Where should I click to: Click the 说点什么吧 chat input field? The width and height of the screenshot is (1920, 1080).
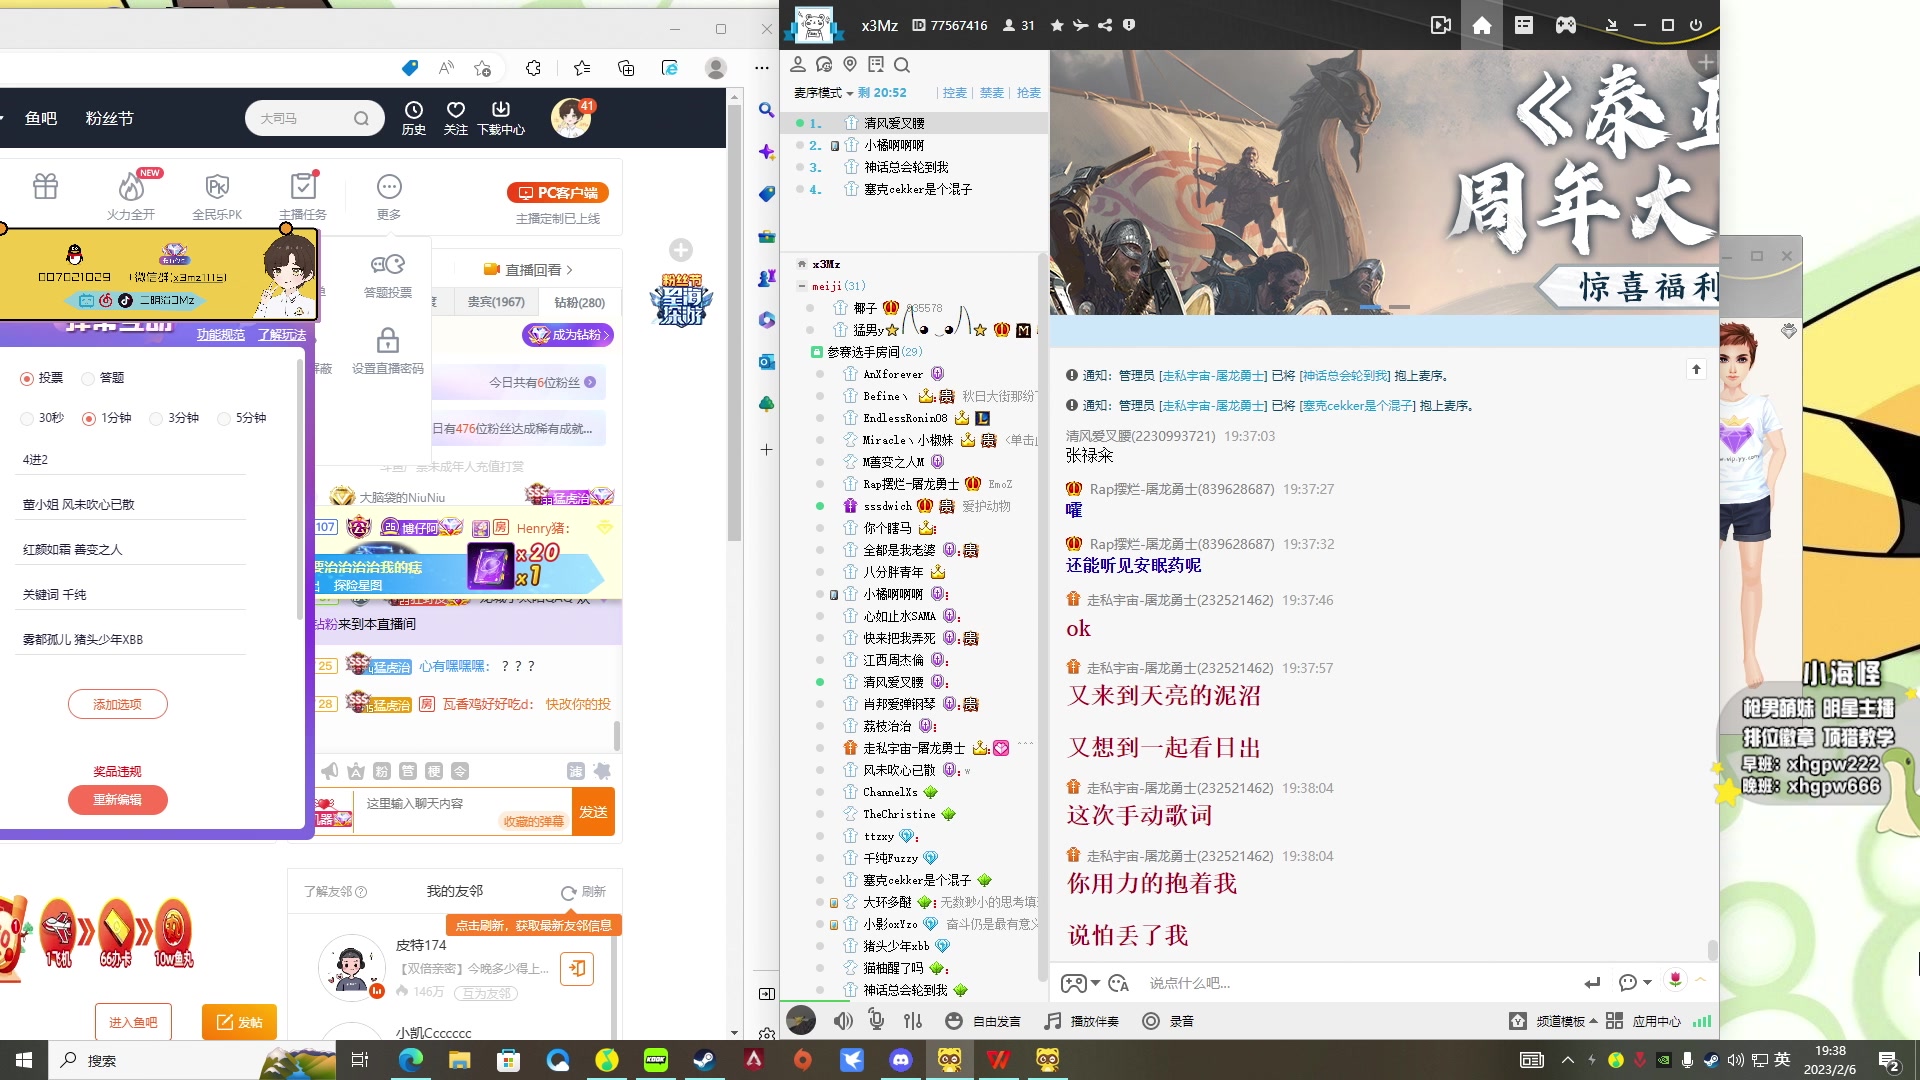1360,983
